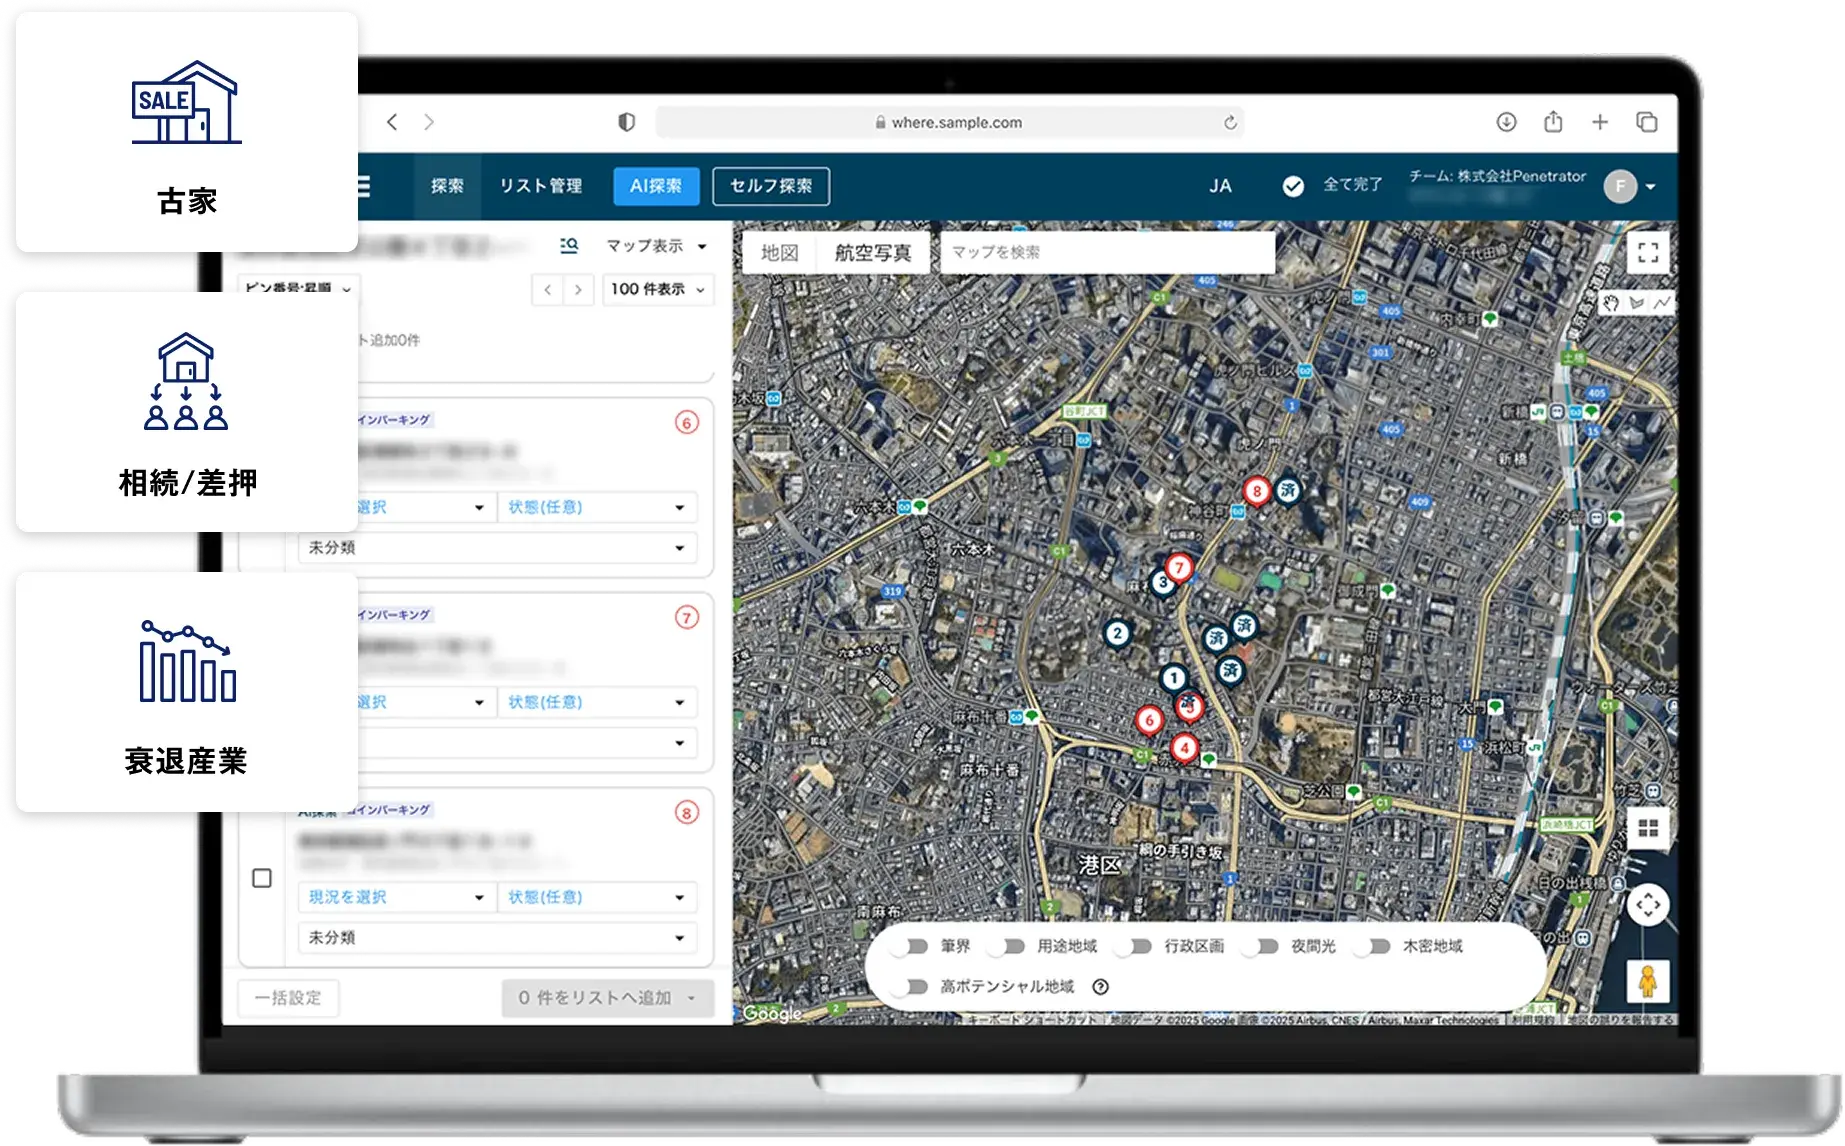Switch to 地図 map view tab
Screen dimensions: 1845x1146
tap(779, 253)
